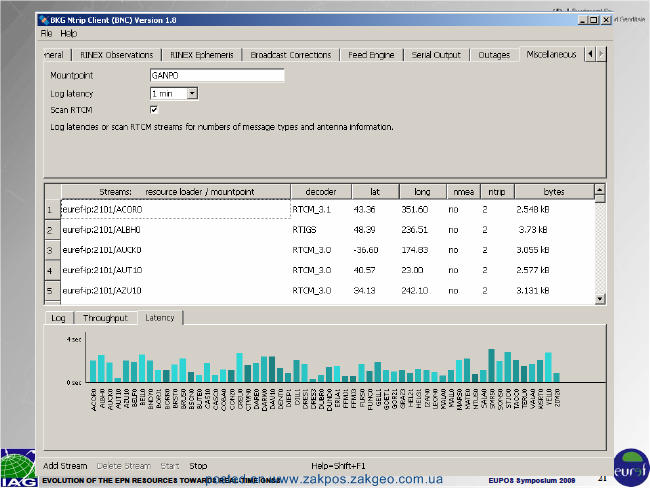Click the tab scroll right arrow
Viewport: 650px width, 488px height.
pyautogui.click(x=601, y=54)
